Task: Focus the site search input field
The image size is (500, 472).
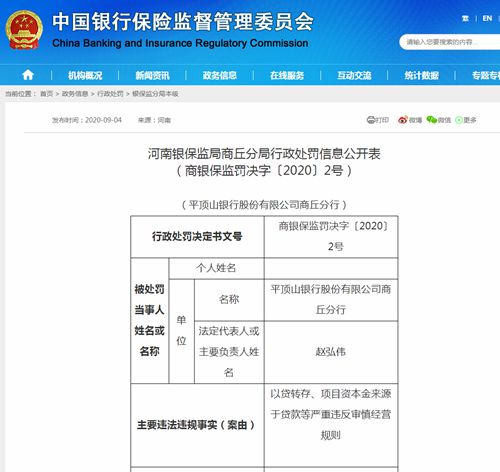Action: [450, 42]
